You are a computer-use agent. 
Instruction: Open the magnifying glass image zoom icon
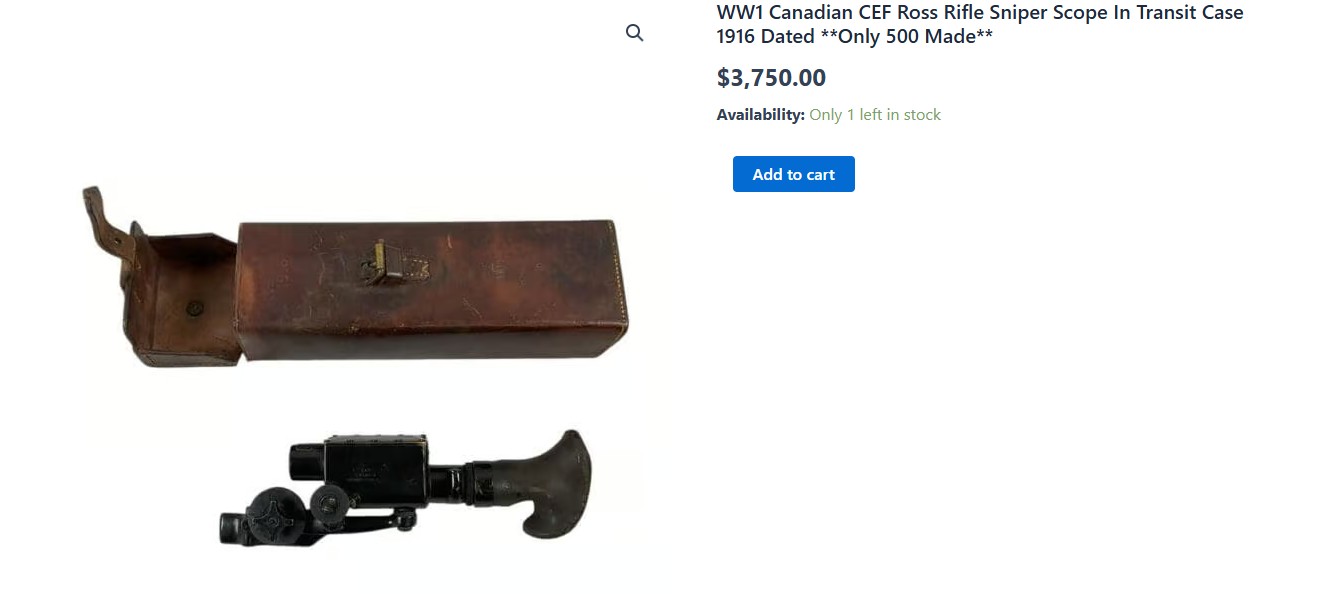point(634,33)
